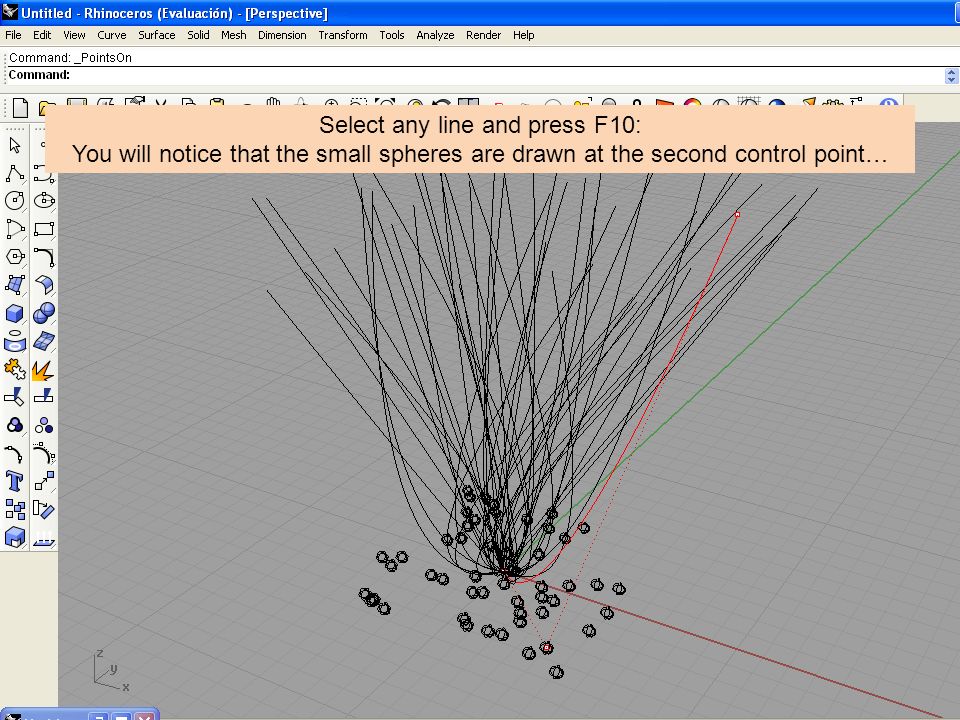The width and height of the screenshot is (960, 720).
Task: Select the Ellipse tool
Action: (x=44, y=200)
